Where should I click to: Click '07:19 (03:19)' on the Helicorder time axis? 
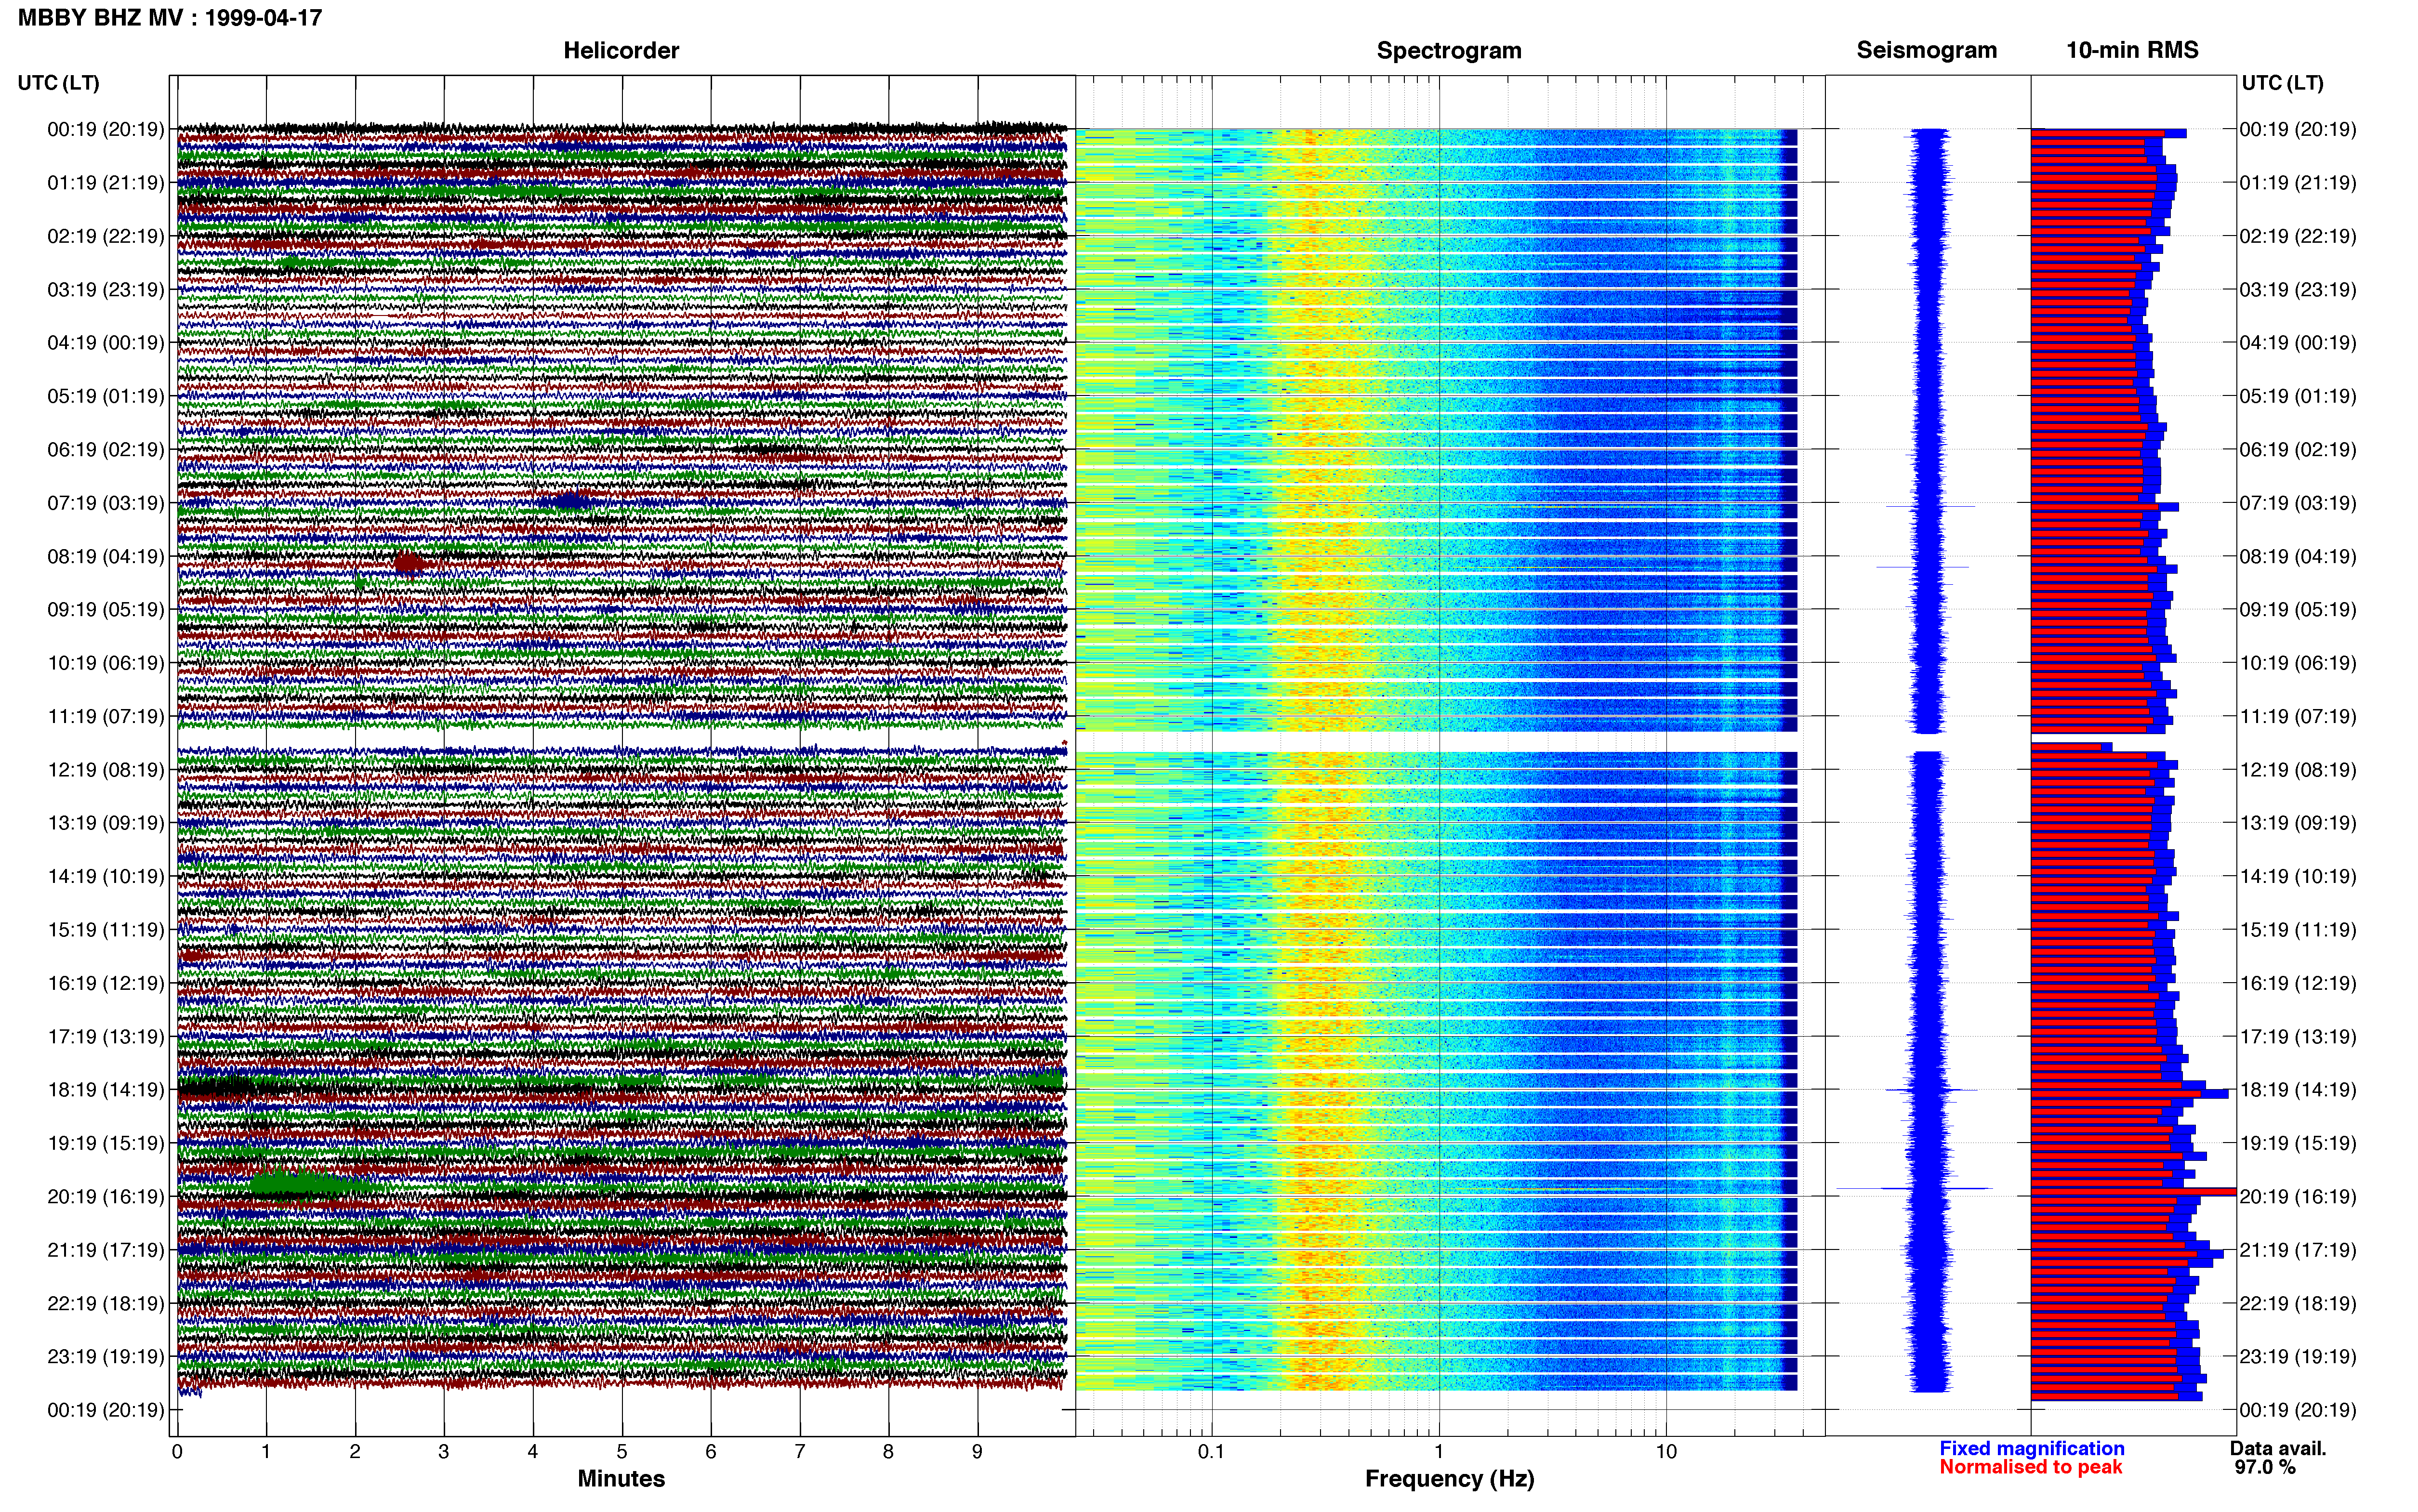click(x=105, y=503)
